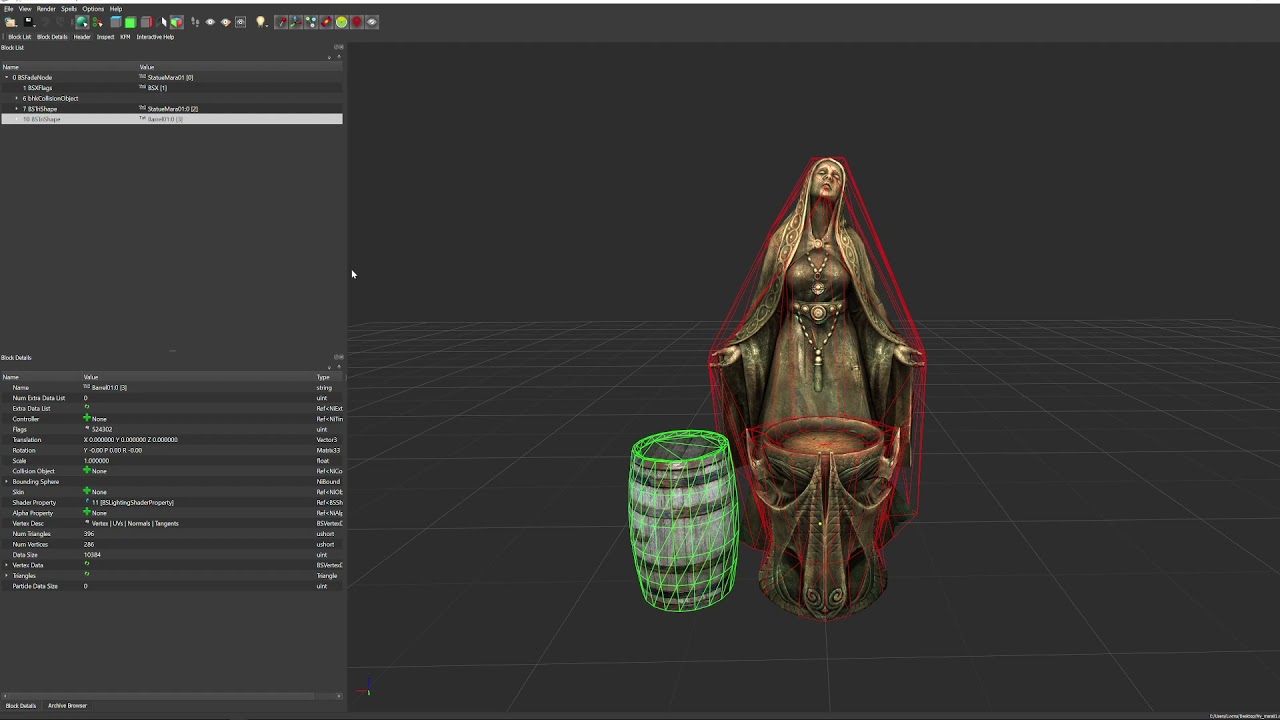Expand the selected 10 BSTriShape node
1280x720 pixels.
tap(16, 119)
